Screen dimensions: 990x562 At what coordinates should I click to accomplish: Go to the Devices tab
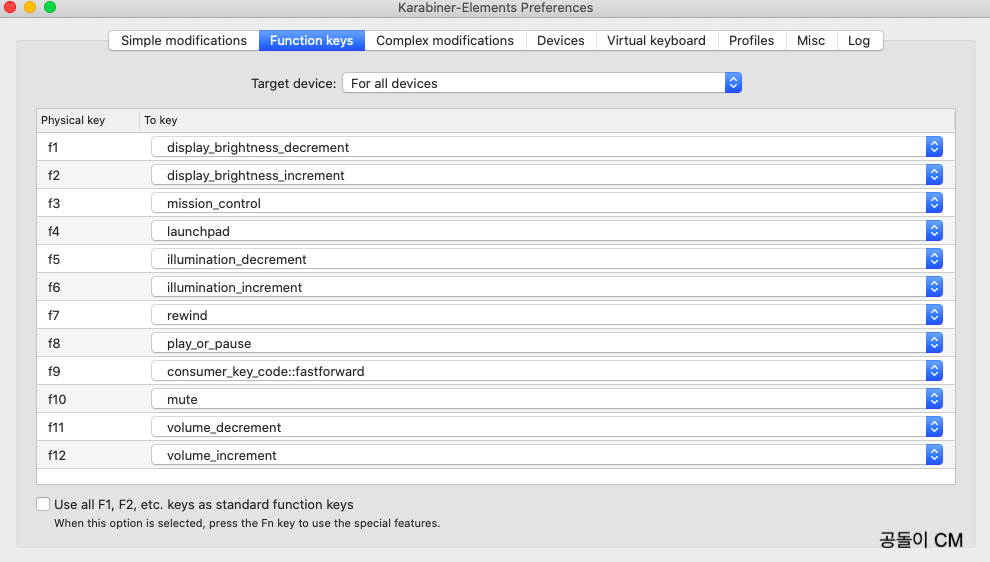(x=561, y=40)
